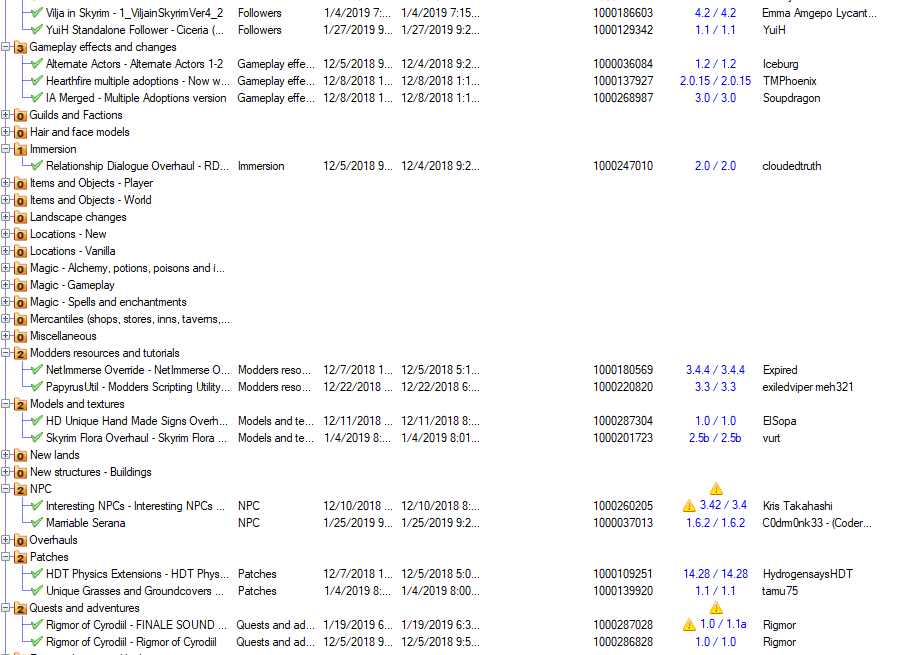The width and height of the screenshot is (913, 655).
Task: Click the Overhauls folder icon
Action: coord(20,541)
